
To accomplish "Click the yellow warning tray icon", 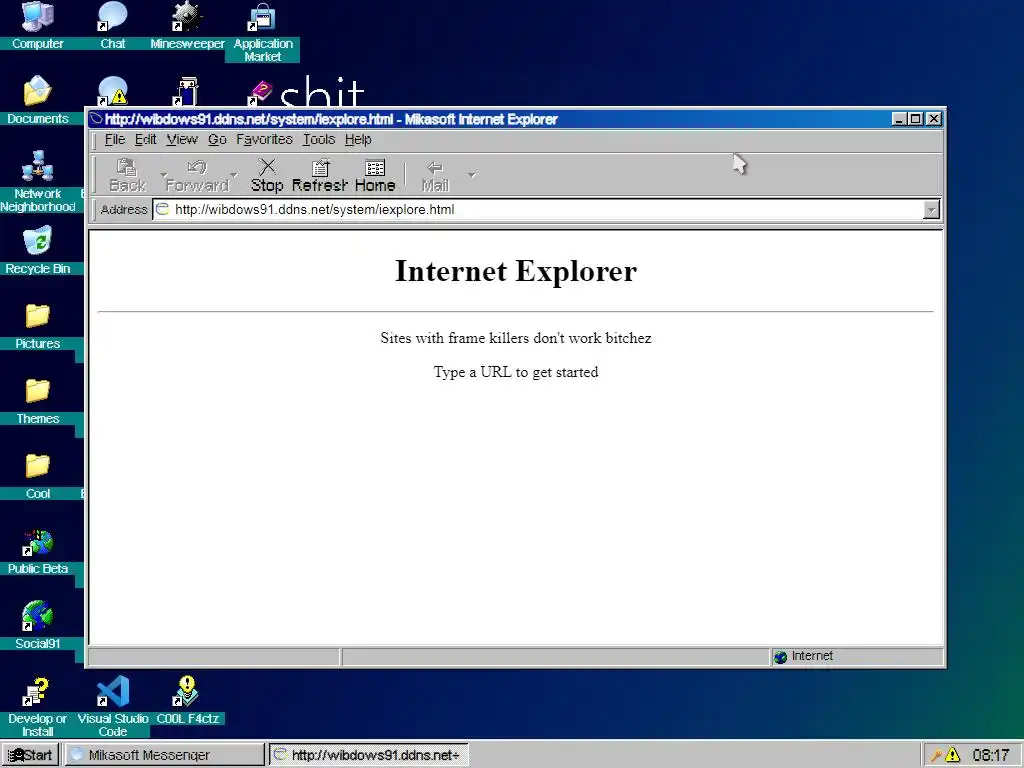I will click(952, 755).
